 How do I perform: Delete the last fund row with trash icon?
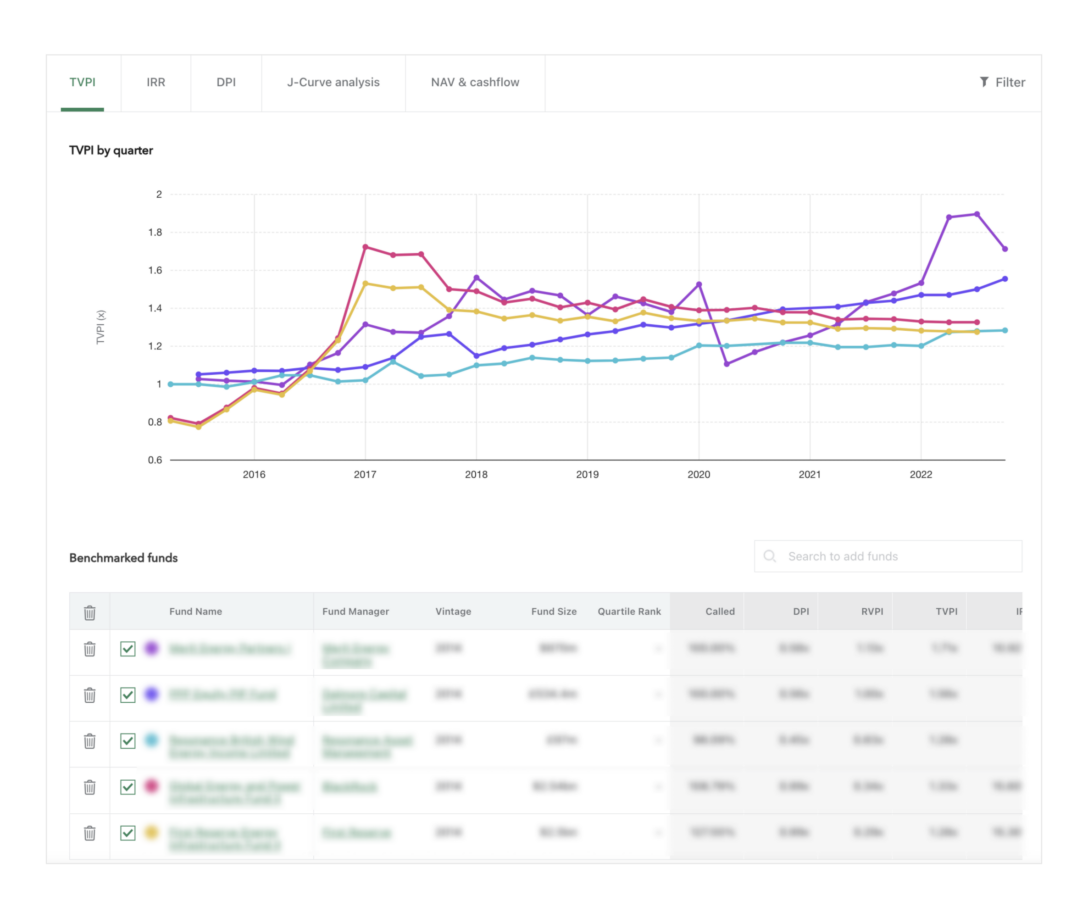(x=90, y=833)
